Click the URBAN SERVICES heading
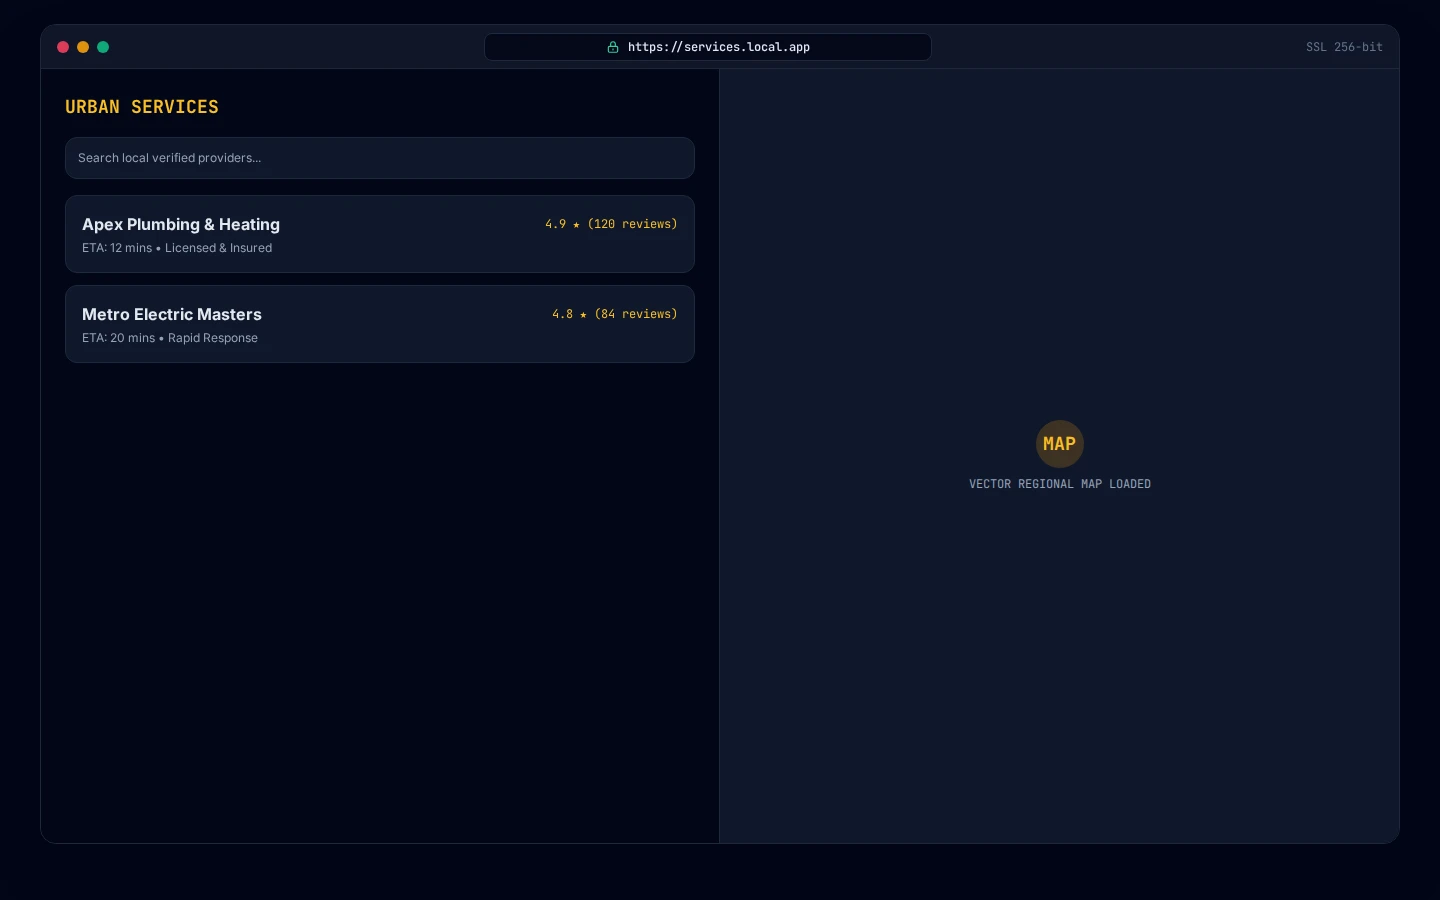The height and width of the screenshot is (900, 1440). coord(142,107)
